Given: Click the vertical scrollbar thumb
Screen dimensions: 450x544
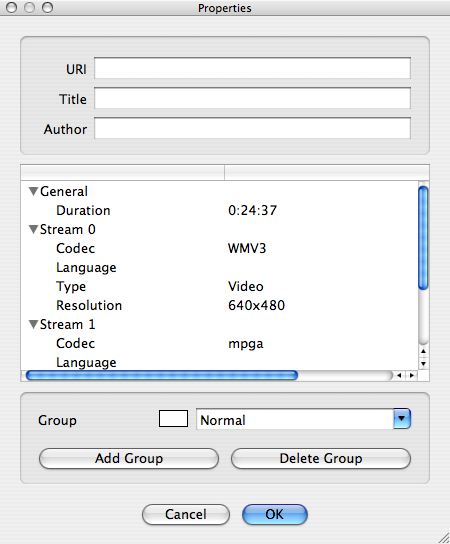Looking at the screenshot, I should (x=423, y=238).
